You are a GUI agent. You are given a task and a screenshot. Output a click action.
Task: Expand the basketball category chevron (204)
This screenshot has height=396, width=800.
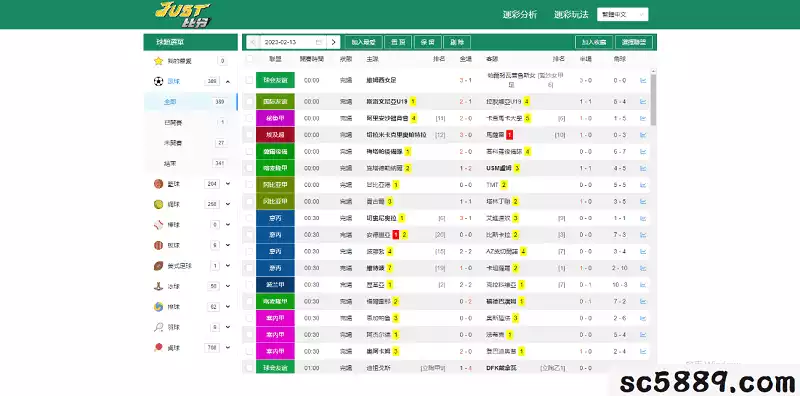click(228, 184)
